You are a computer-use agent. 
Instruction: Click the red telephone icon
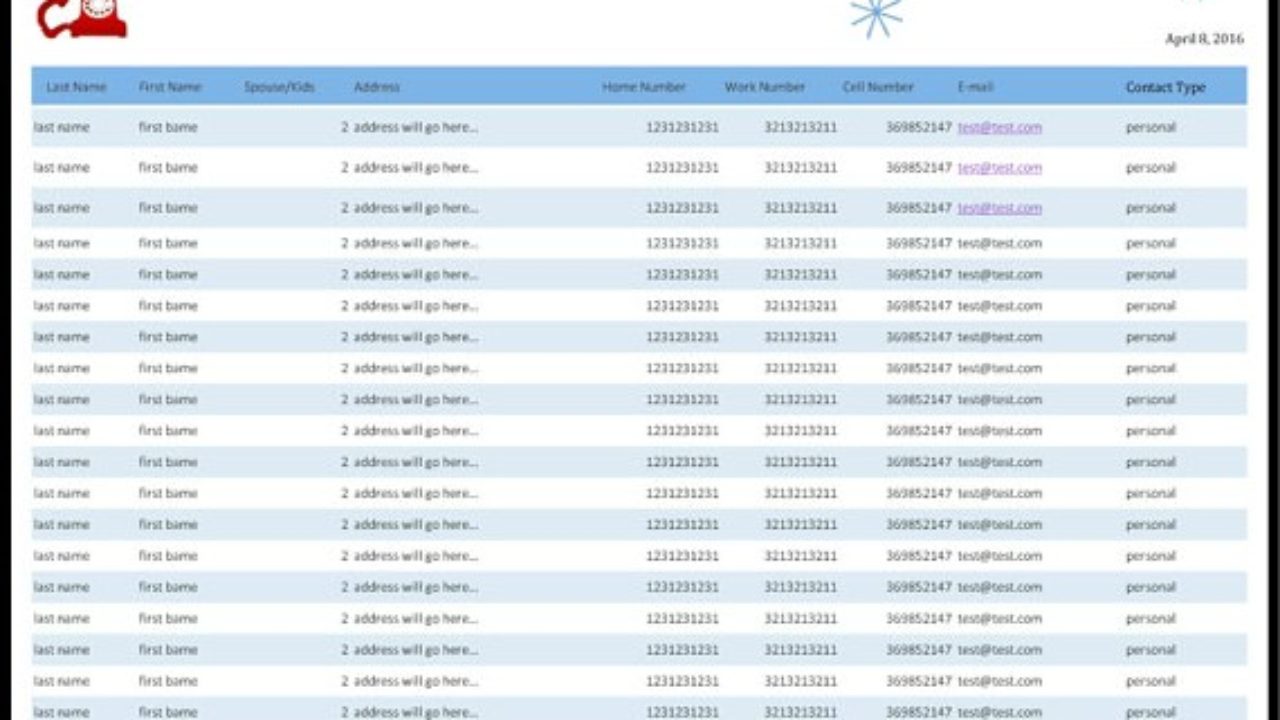[x=82, y=17]
